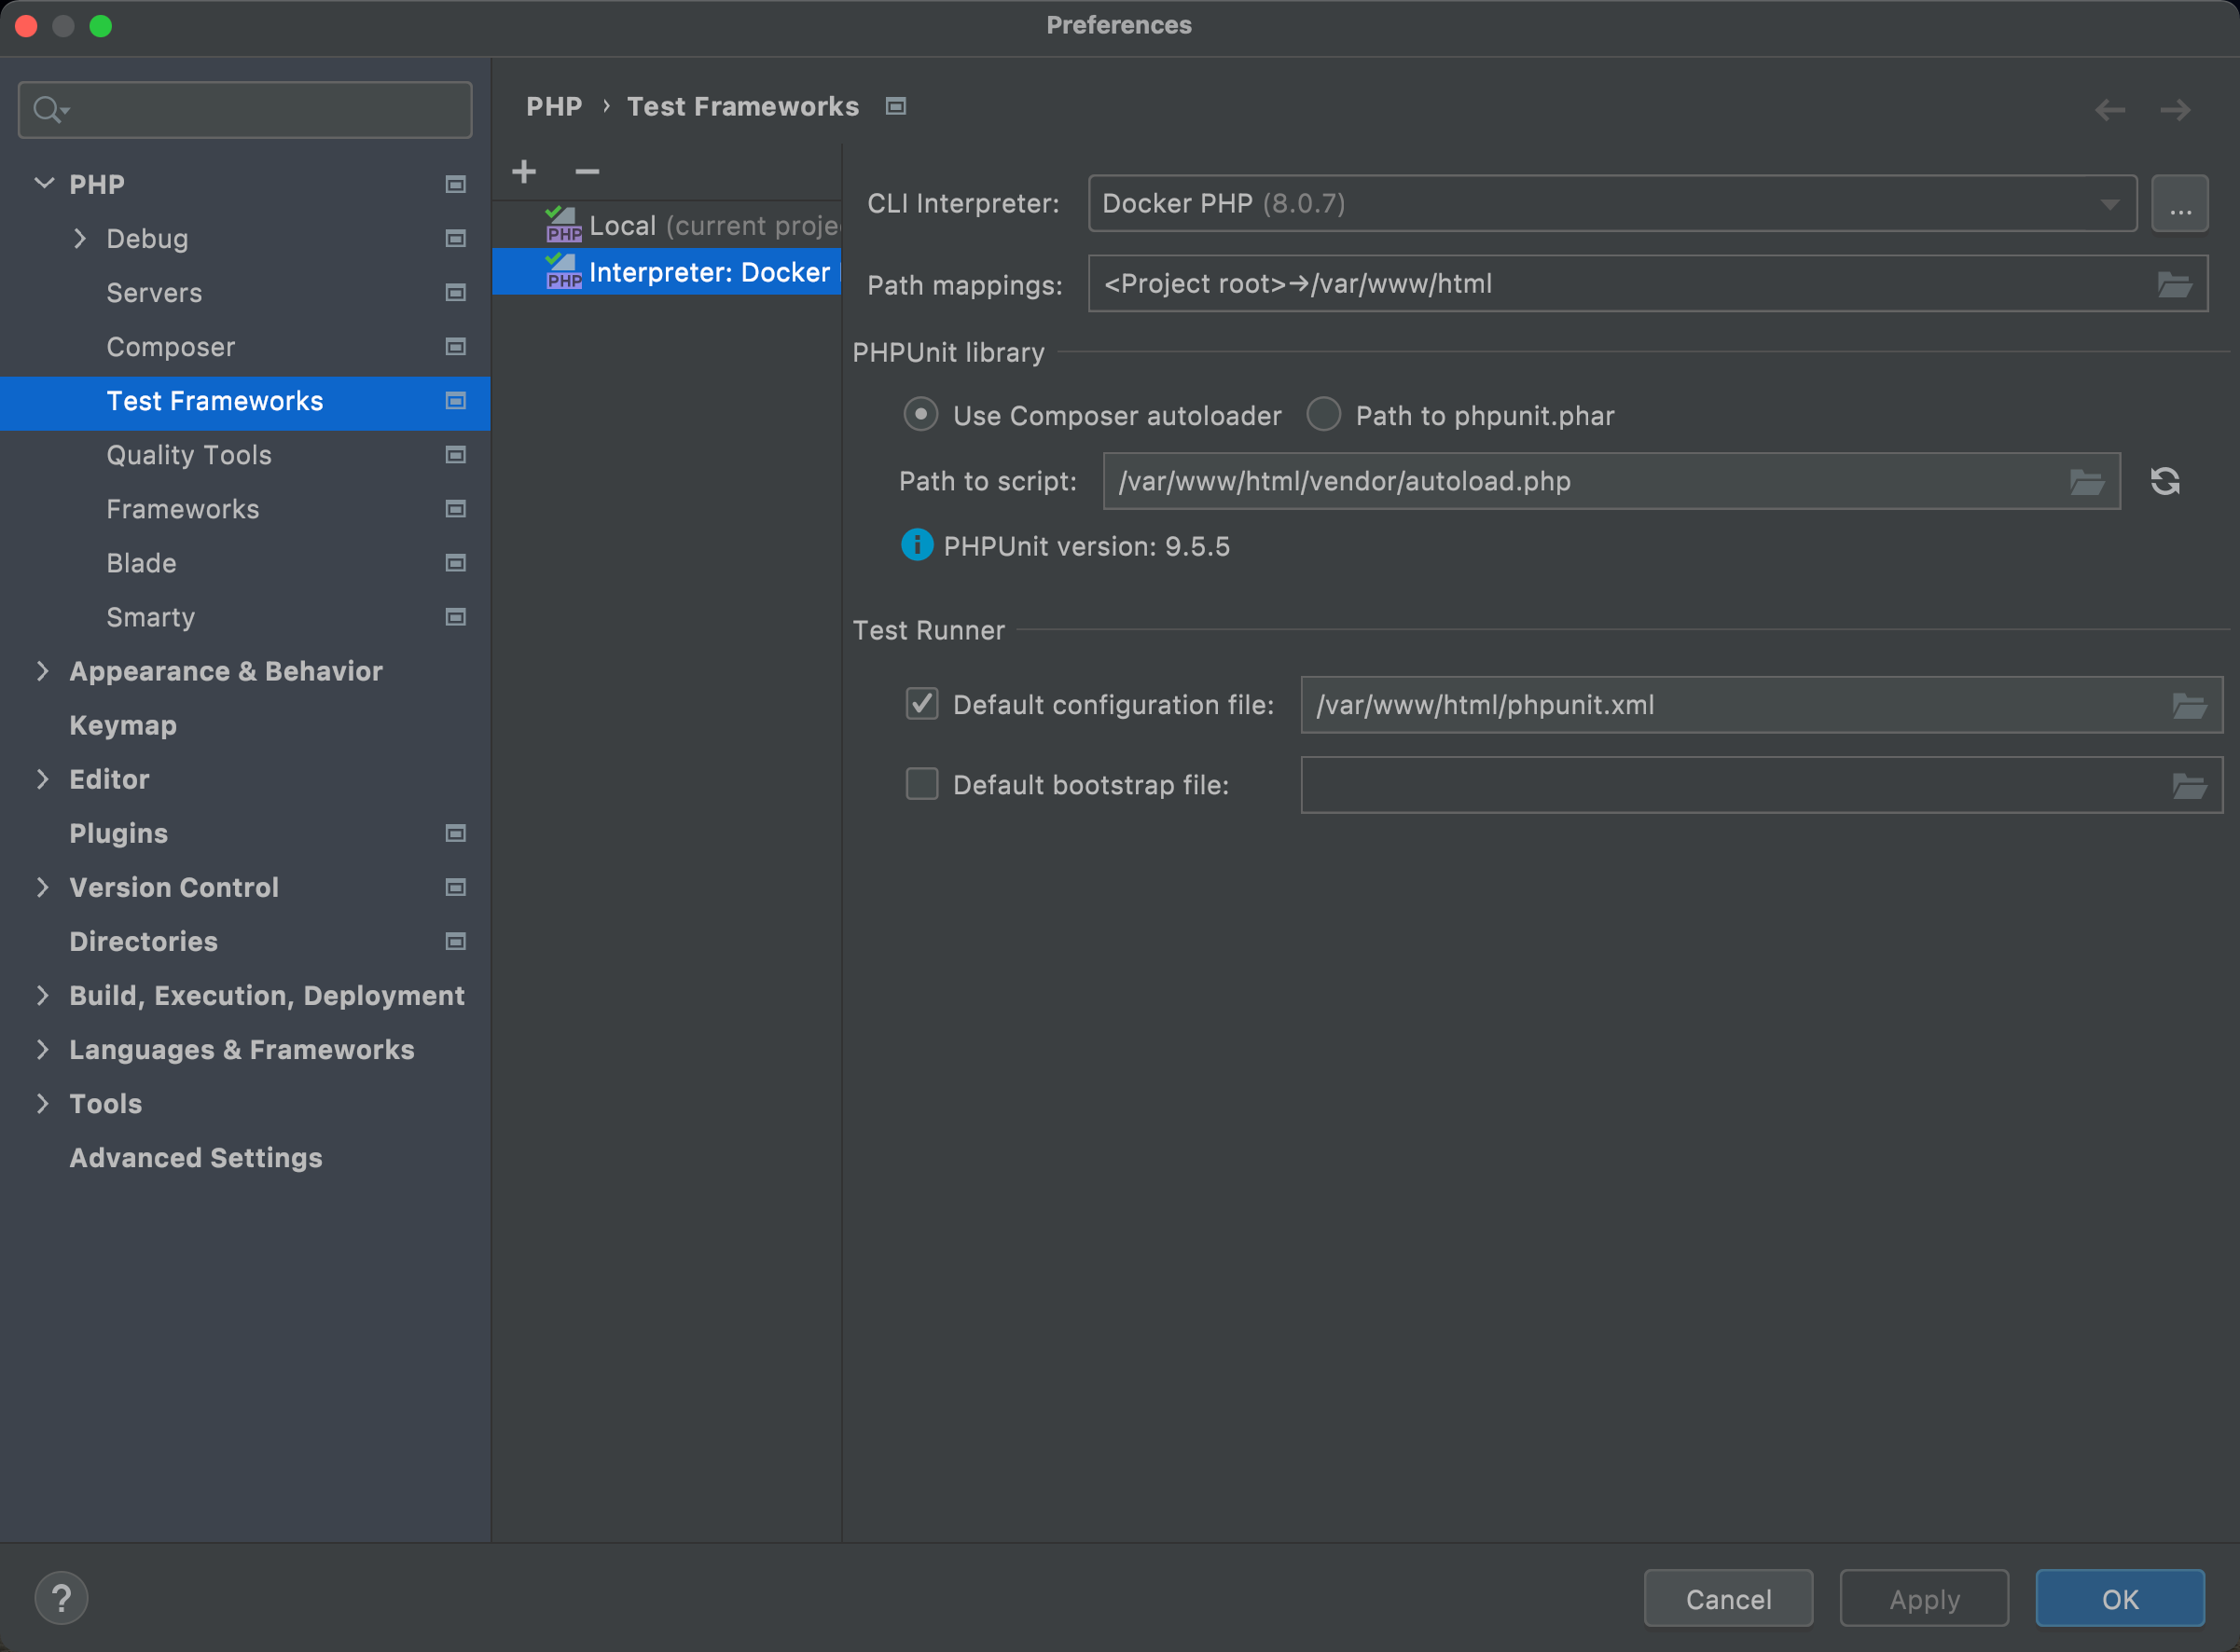Enable Default bootstrap file checkbox
The height and width of the screenshot is (1652, 2240).
coord(921,784)
